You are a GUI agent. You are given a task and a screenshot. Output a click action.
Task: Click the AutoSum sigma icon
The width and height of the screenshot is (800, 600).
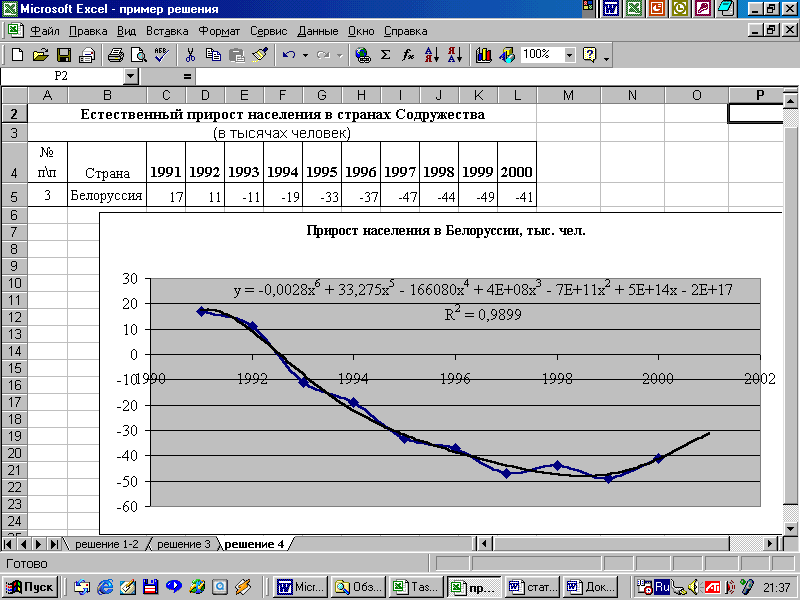coord(386,55)
